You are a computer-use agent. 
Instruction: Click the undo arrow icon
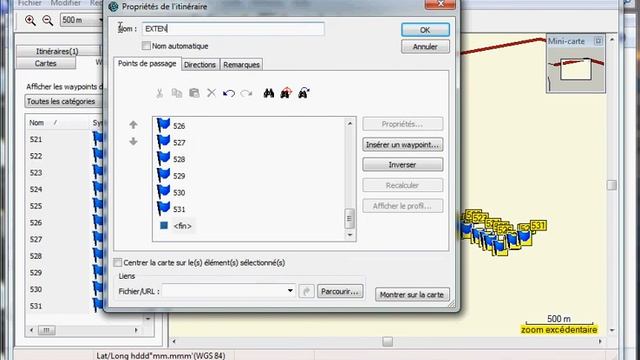[229, 93]
